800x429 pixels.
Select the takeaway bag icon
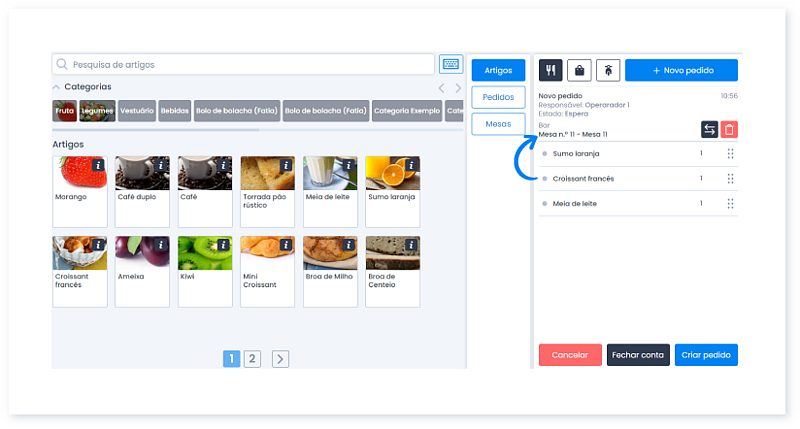(x=579, y=70)
